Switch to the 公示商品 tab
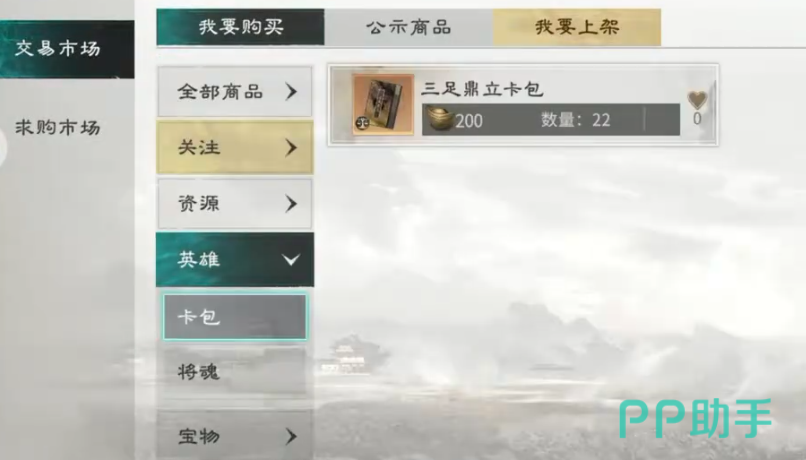The height and width of the screenshot is (460, 806). pyautogui.click(x=409, y=27)
